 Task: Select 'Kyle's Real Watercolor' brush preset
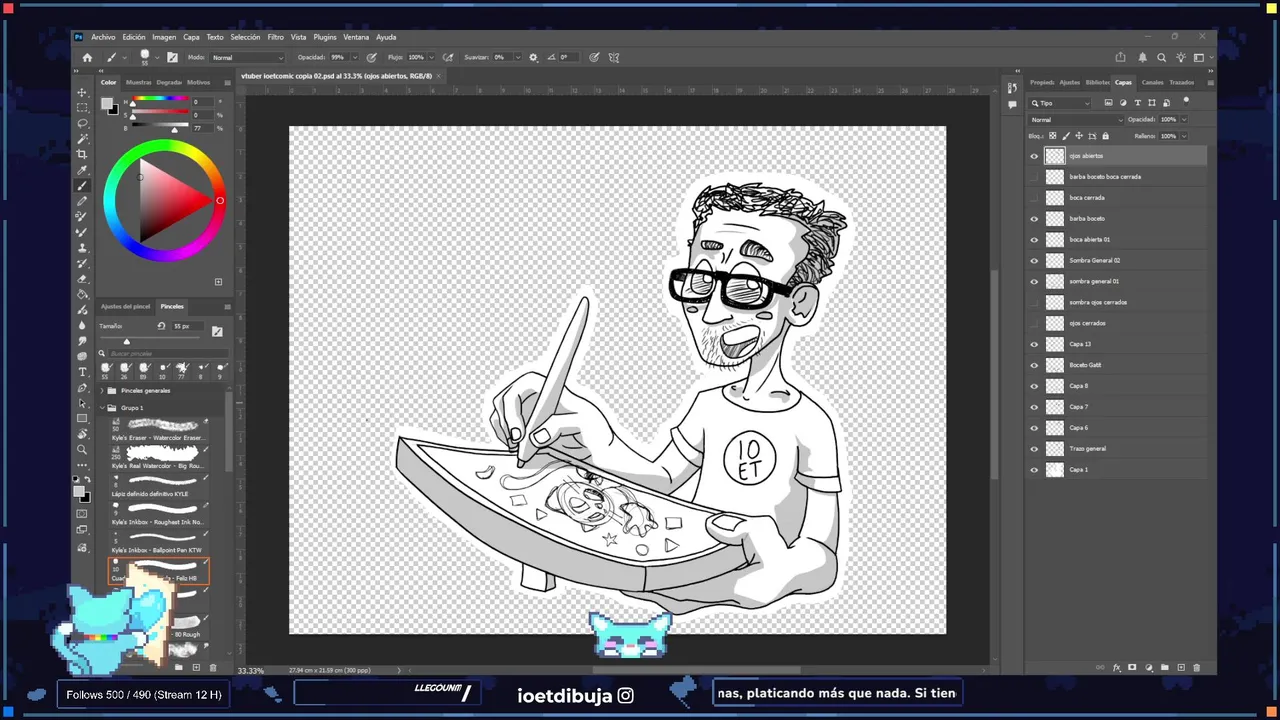(159, 459)
